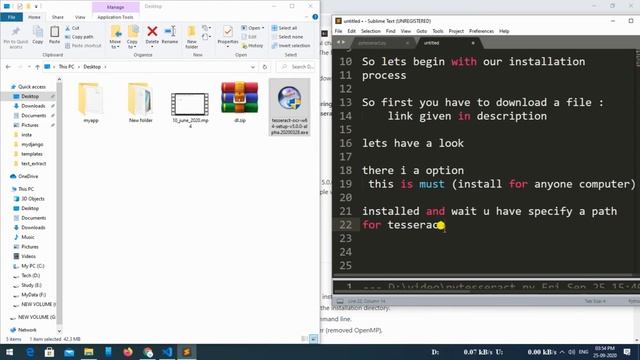Click Paste shortcut in the ribbon

[83, 46]
